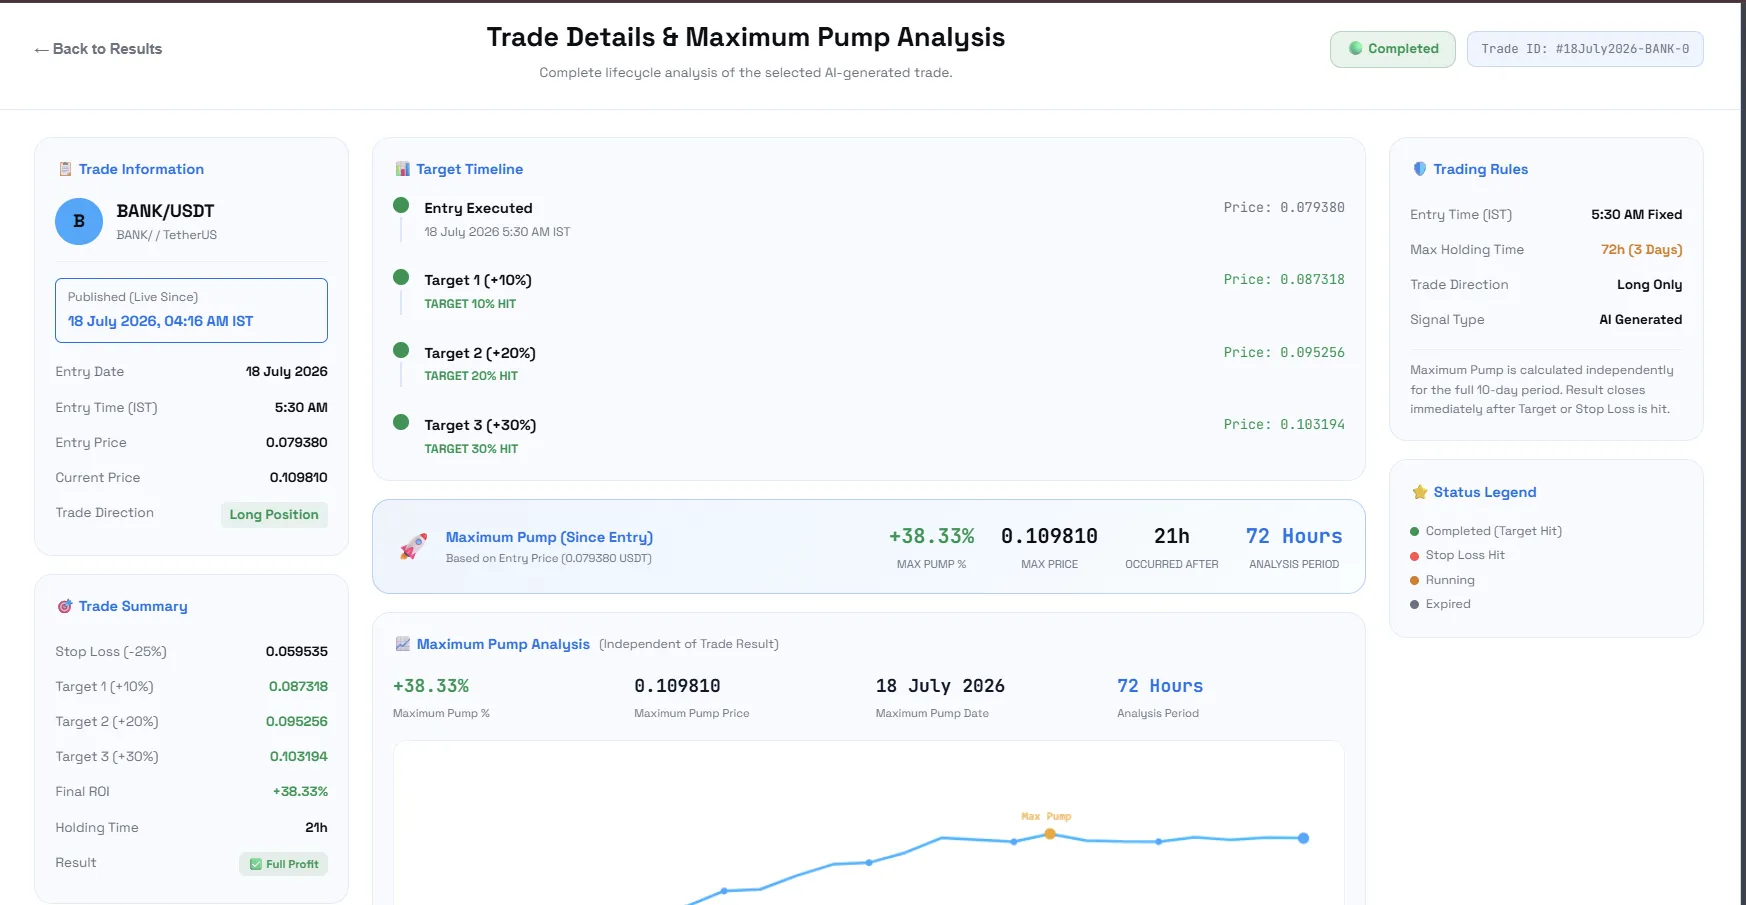This screenshot has height=905, width=1746.
Task: Click the Entry Executed timeline dot
Action: 401,205
